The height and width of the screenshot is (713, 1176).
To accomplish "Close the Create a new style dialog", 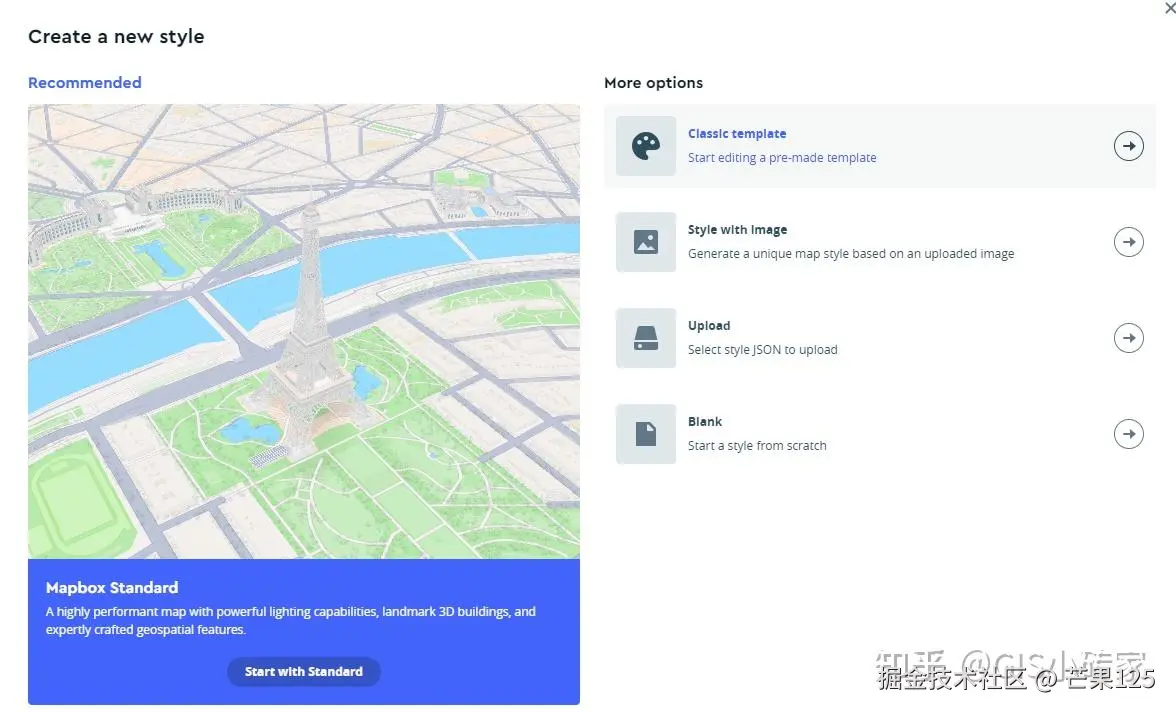I will 1169,7.
